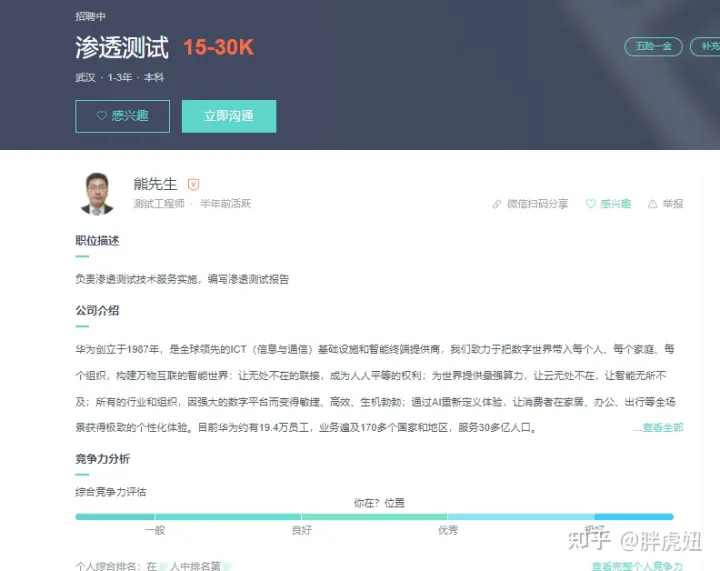Click the job title 渗透测试
Image resolution: width=720 pixels, height=571 pixels.
122,47
